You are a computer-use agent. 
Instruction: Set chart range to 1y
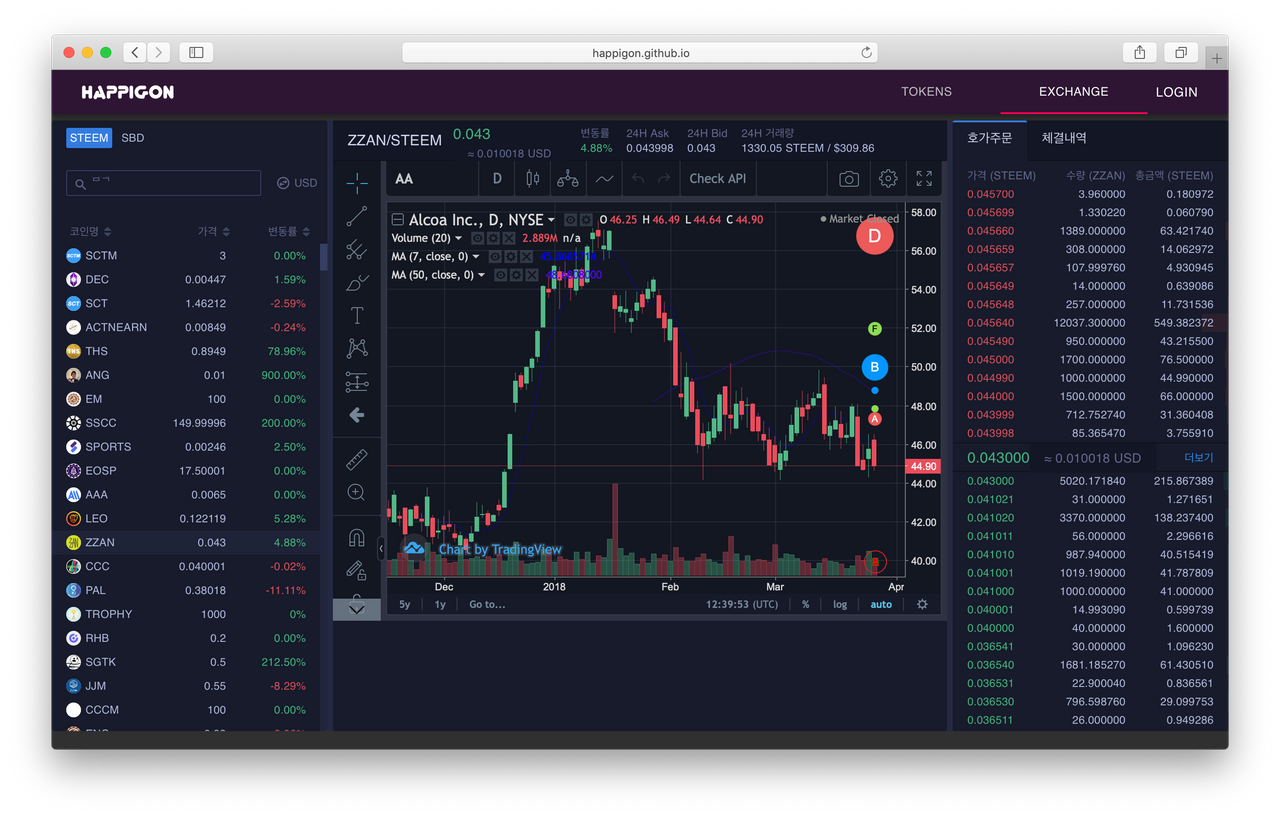click(x=440, y=604)
